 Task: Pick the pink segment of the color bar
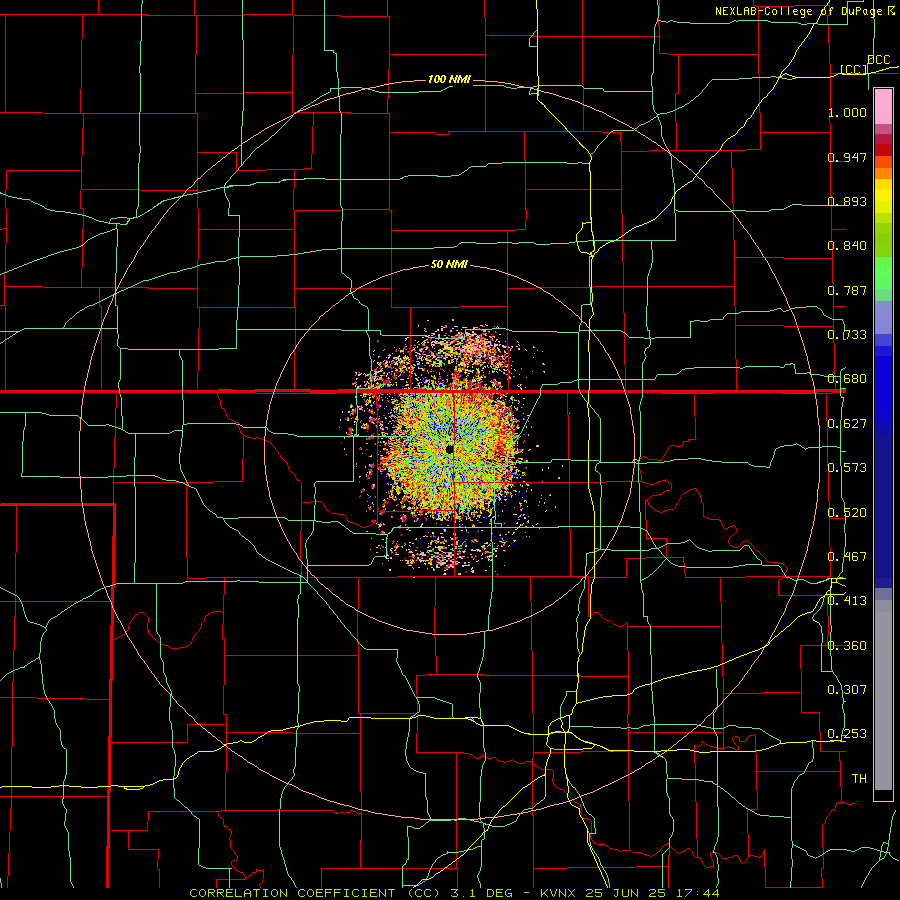(x=883, y=107)
